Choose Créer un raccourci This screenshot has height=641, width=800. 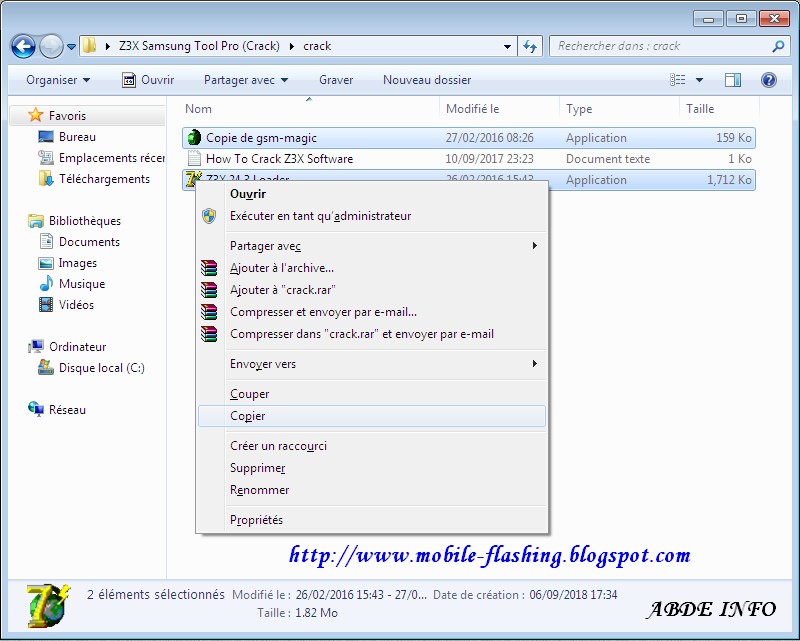pyautogui.click(x=372, y=446)
